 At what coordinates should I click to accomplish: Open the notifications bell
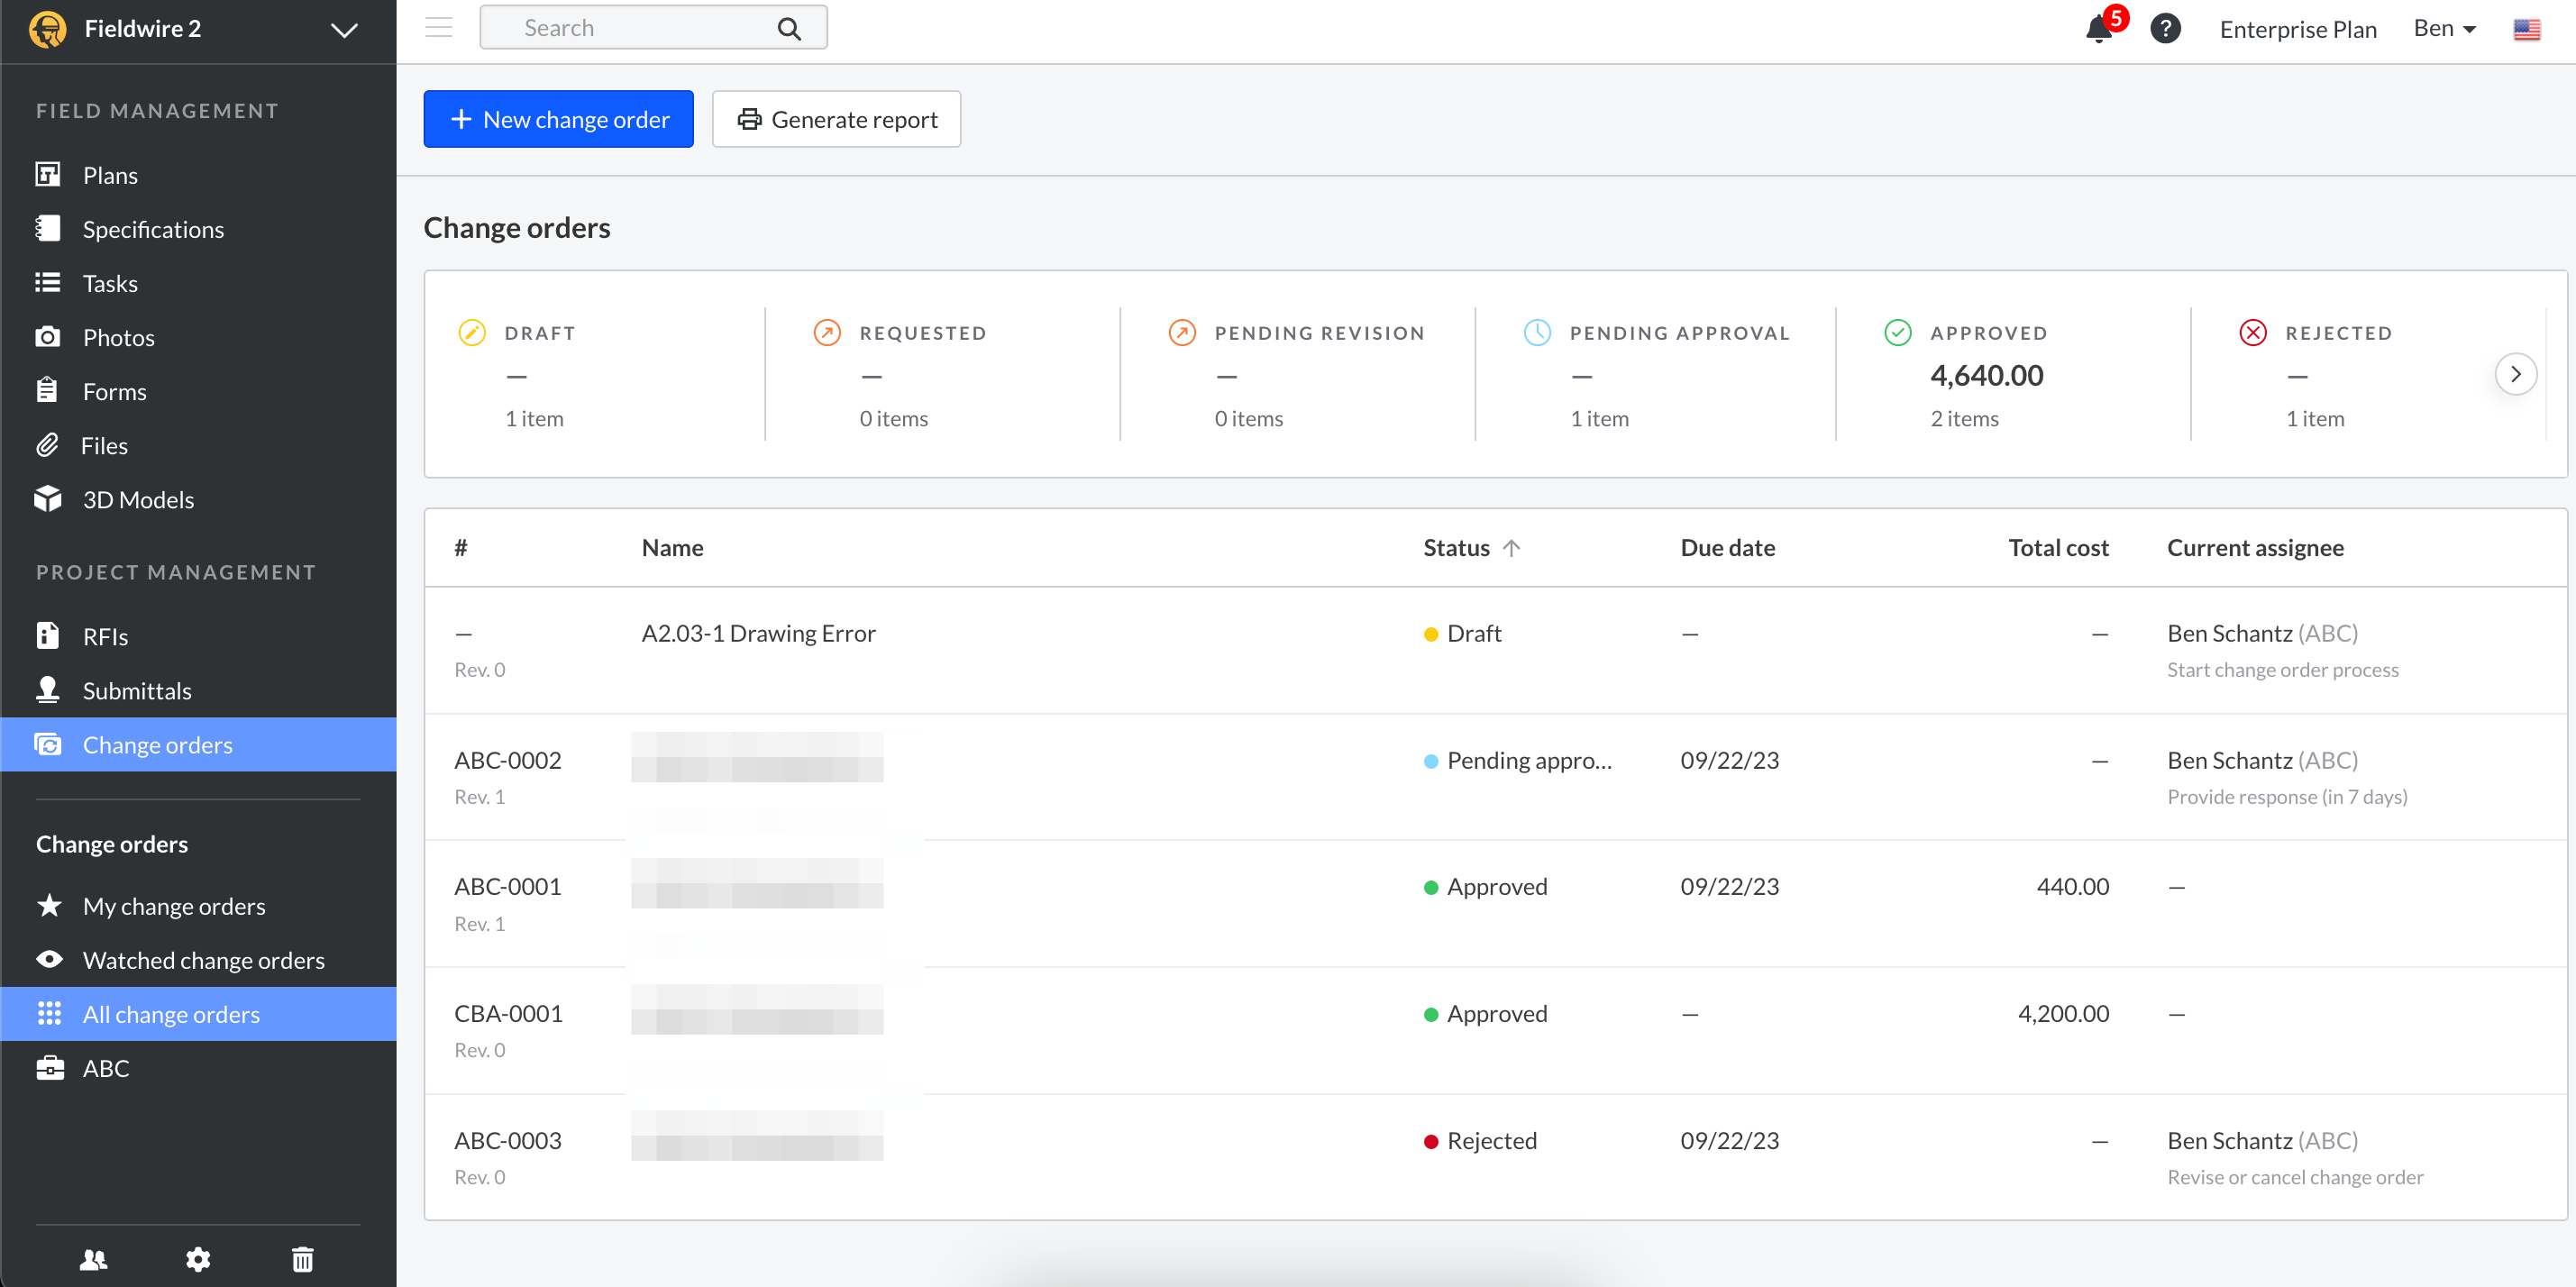pos(2099,29)
